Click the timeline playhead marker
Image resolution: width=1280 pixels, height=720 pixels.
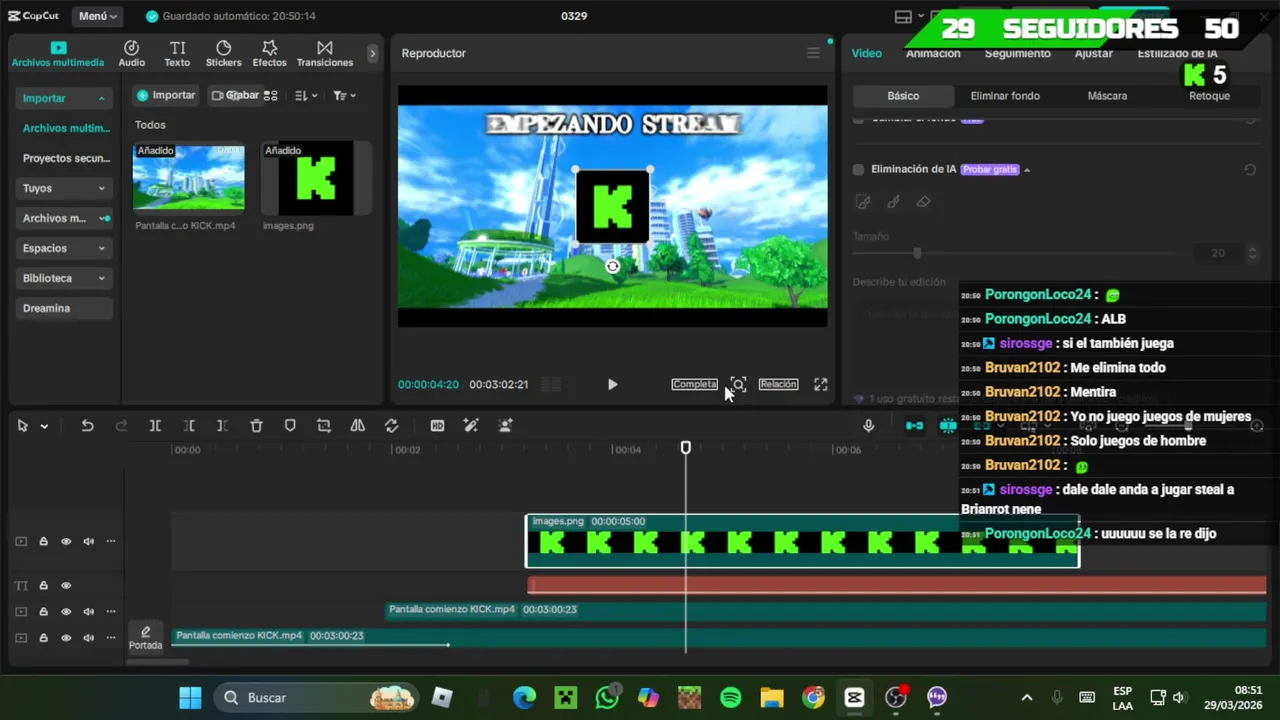point(686,448)
